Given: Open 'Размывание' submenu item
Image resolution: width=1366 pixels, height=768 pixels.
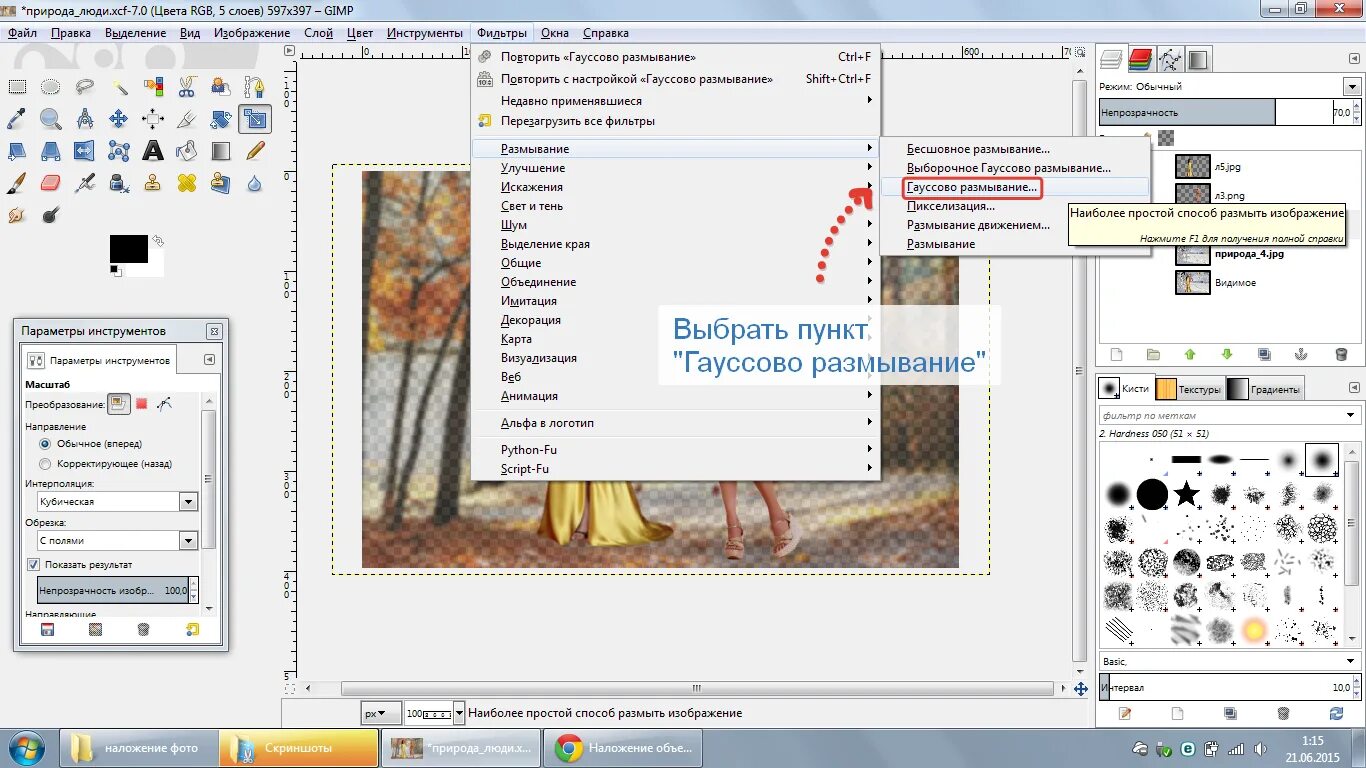Looking at the screenshot, I should click(x=675, y=149).
